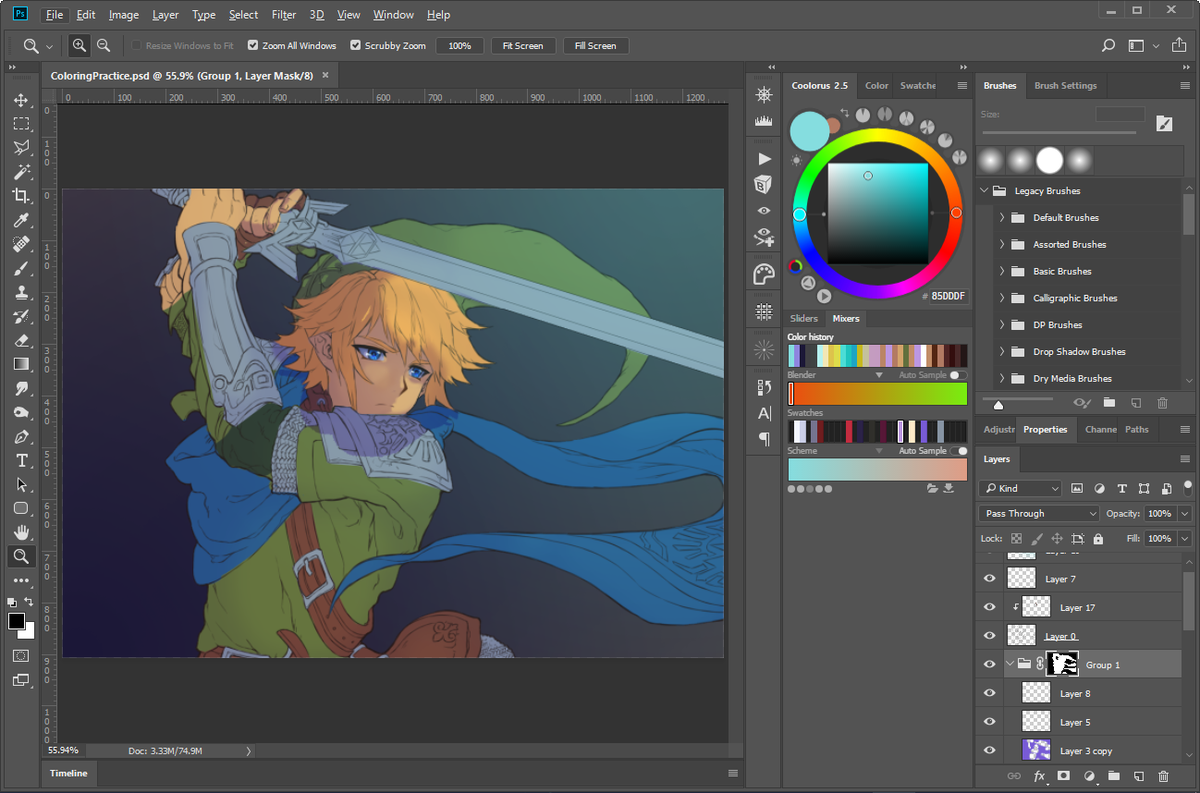This screenshot has height=793, width=1200.
Task: Hide Layer 8 visibility eye
Action: pos(989,693)
